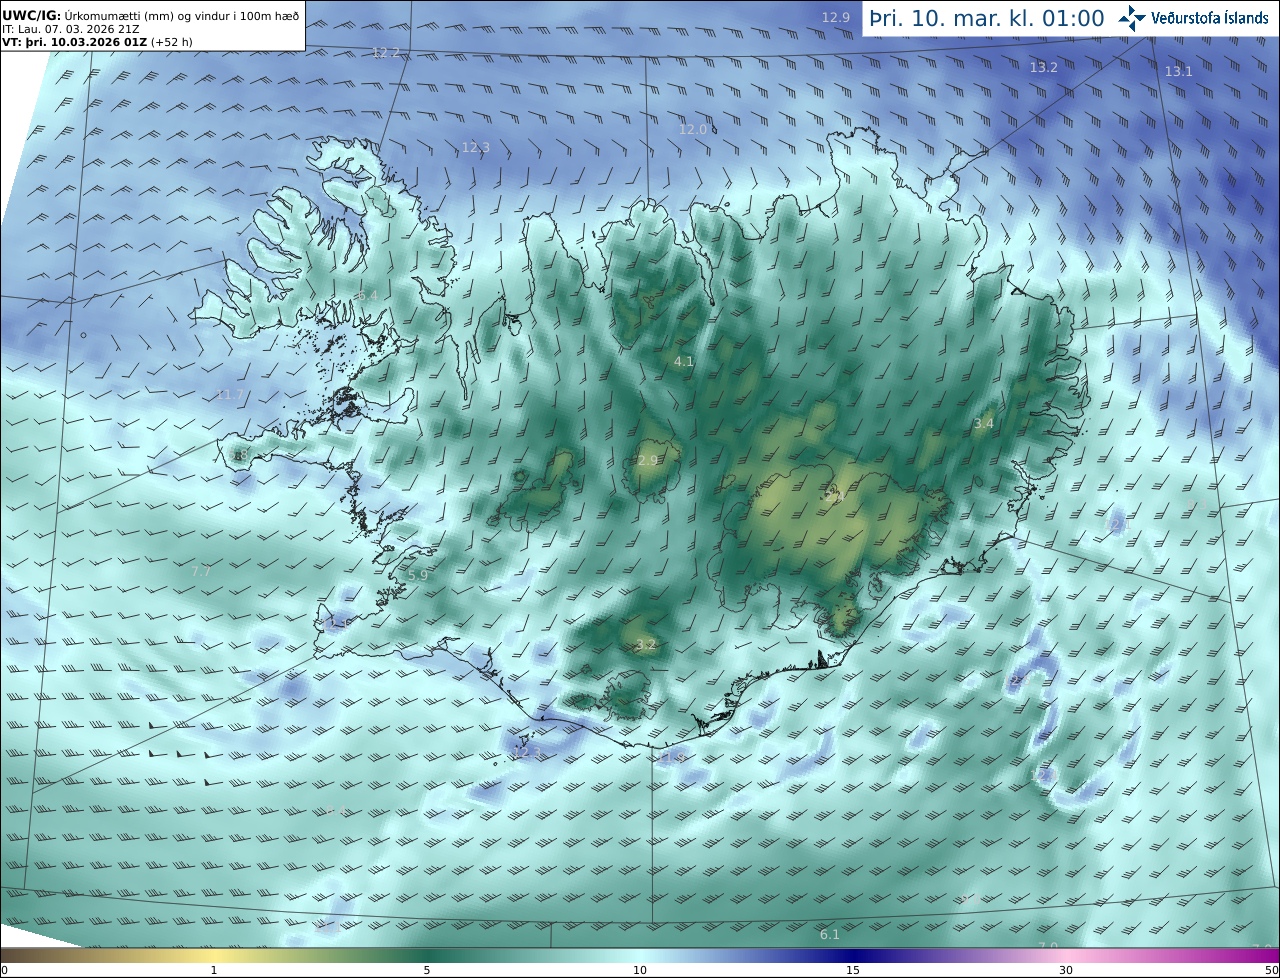Click the 12.0 value label
Viewport: 1280px width, 978px height.
tap(692, 129)
